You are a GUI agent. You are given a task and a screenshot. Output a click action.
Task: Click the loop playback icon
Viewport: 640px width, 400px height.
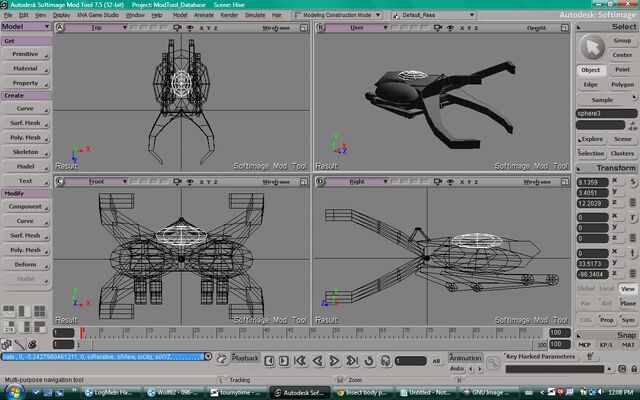[369, 361]
